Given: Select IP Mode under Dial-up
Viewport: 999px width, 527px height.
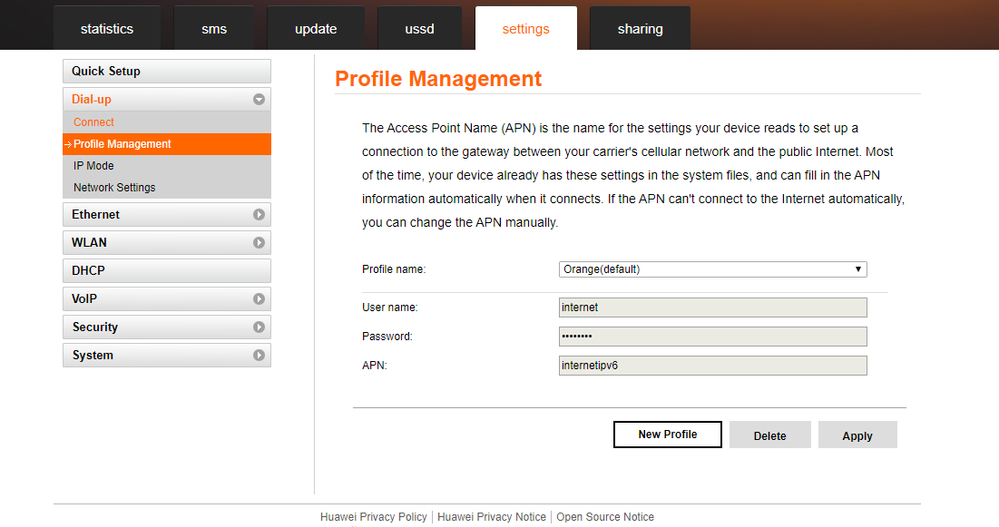Looking at the screenshot, I should click(x=94, y=166).
